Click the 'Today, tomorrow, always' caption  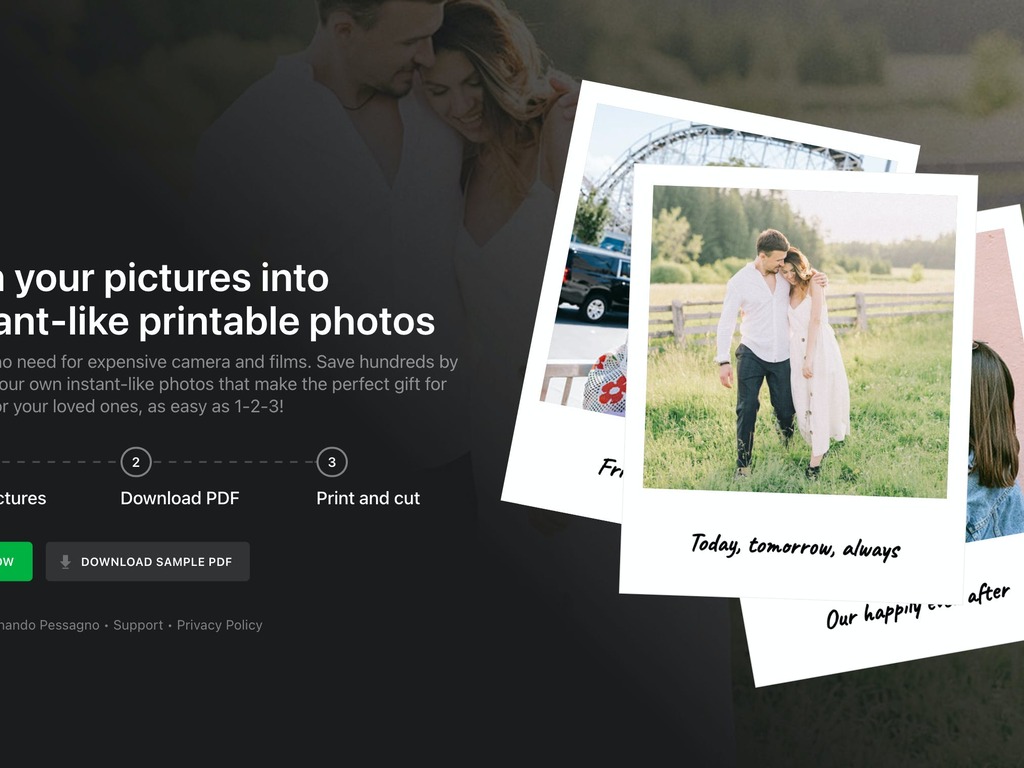coord(795,546)
